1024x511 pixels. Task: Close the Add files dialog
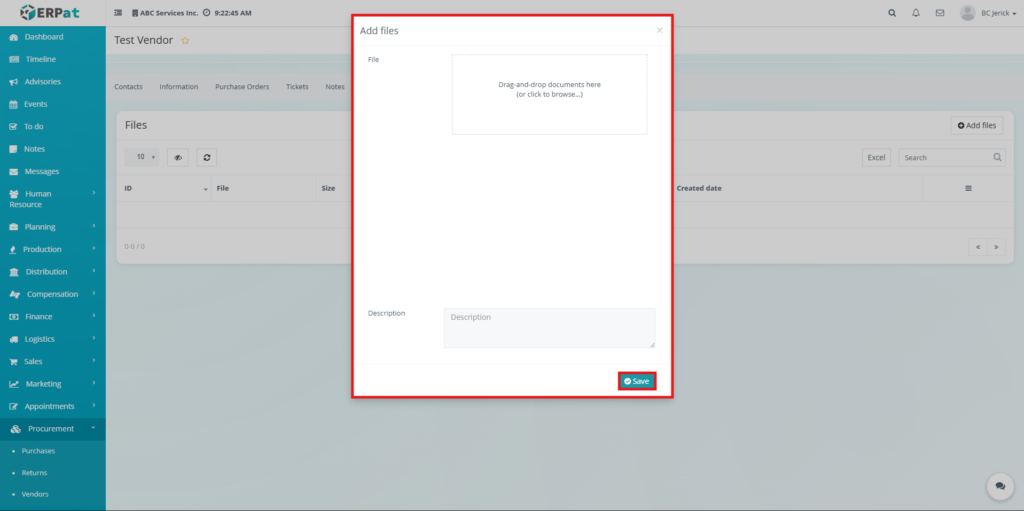(x=659, y=31)
